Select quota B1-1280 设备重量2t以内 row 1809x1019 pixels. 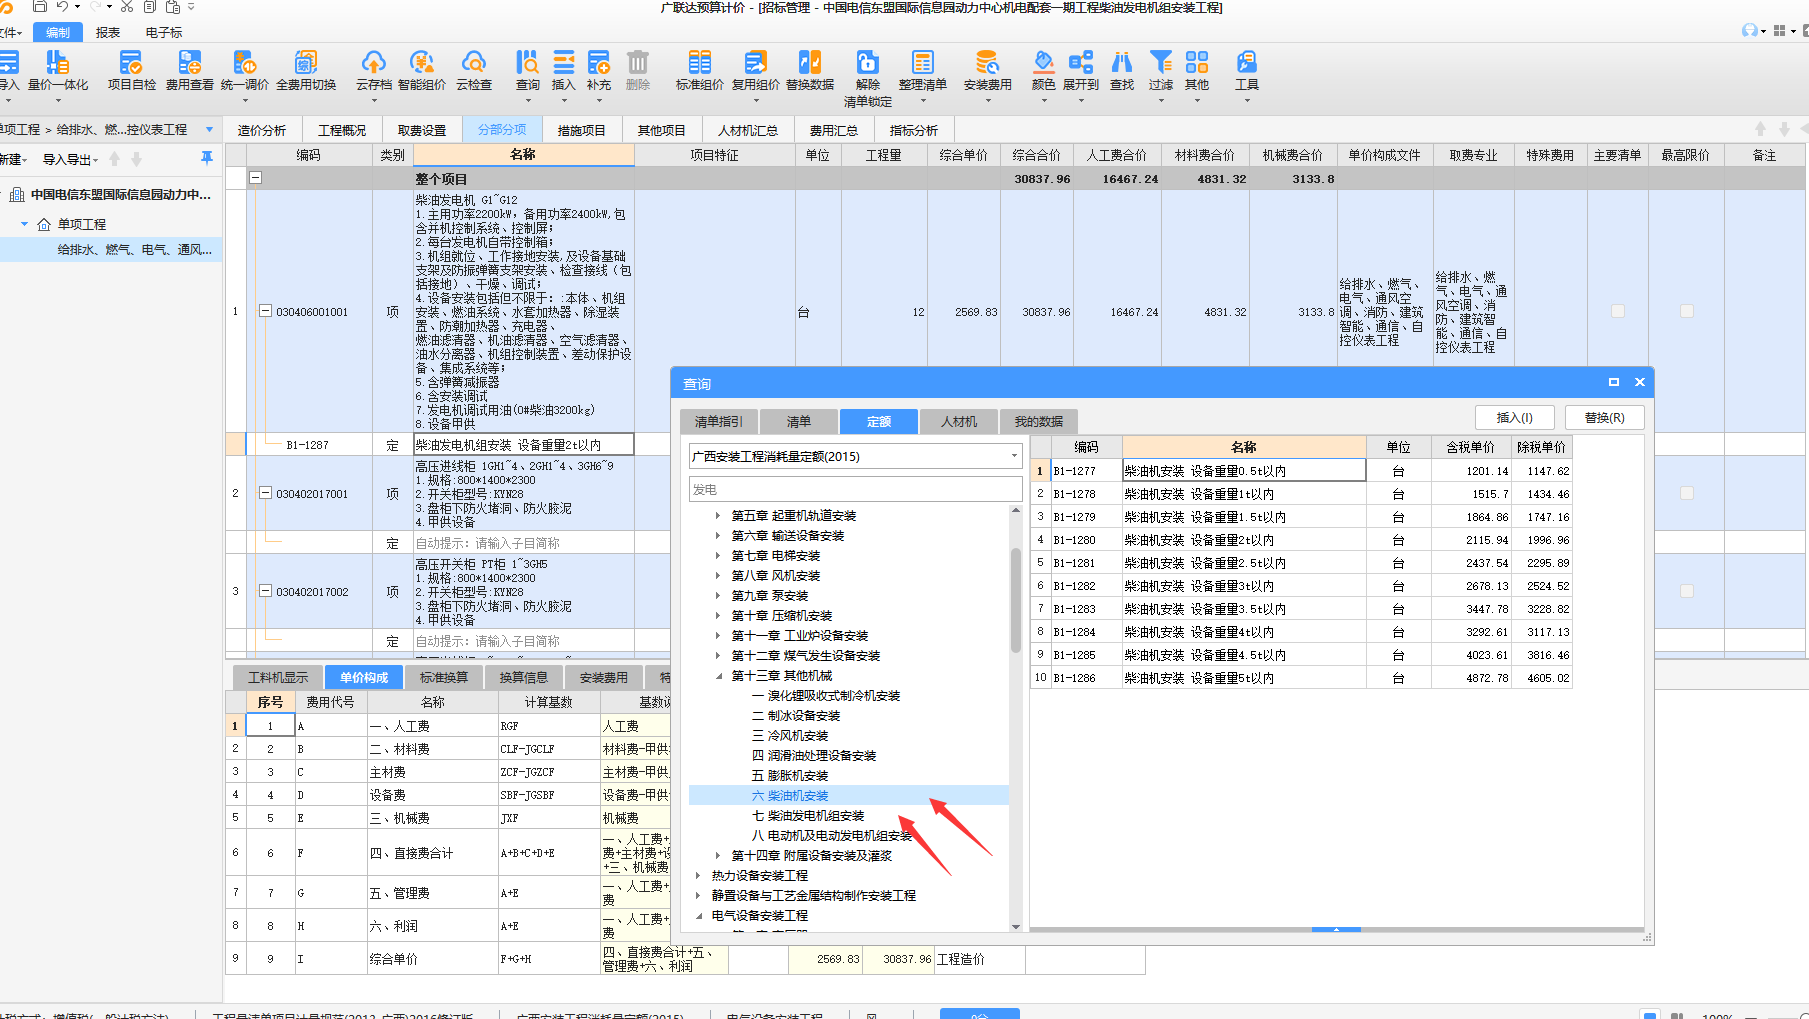coord(1302,540)
